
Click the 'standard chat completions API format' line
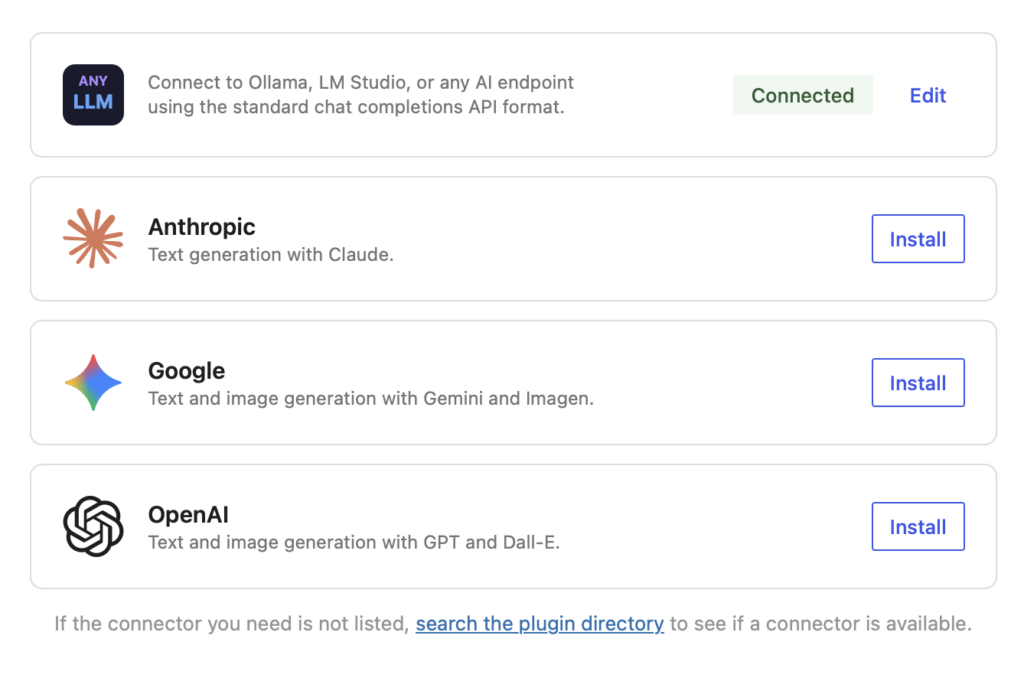click(356, 107)
